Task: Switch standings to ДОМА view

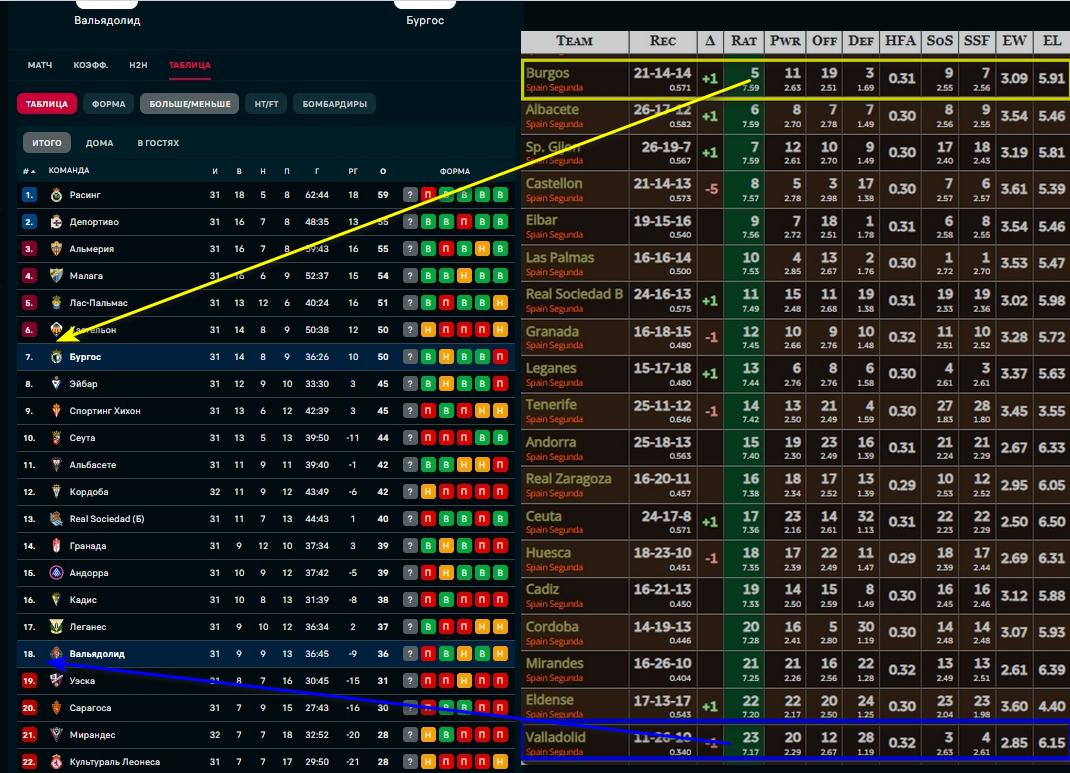Action: coord(100,143)
